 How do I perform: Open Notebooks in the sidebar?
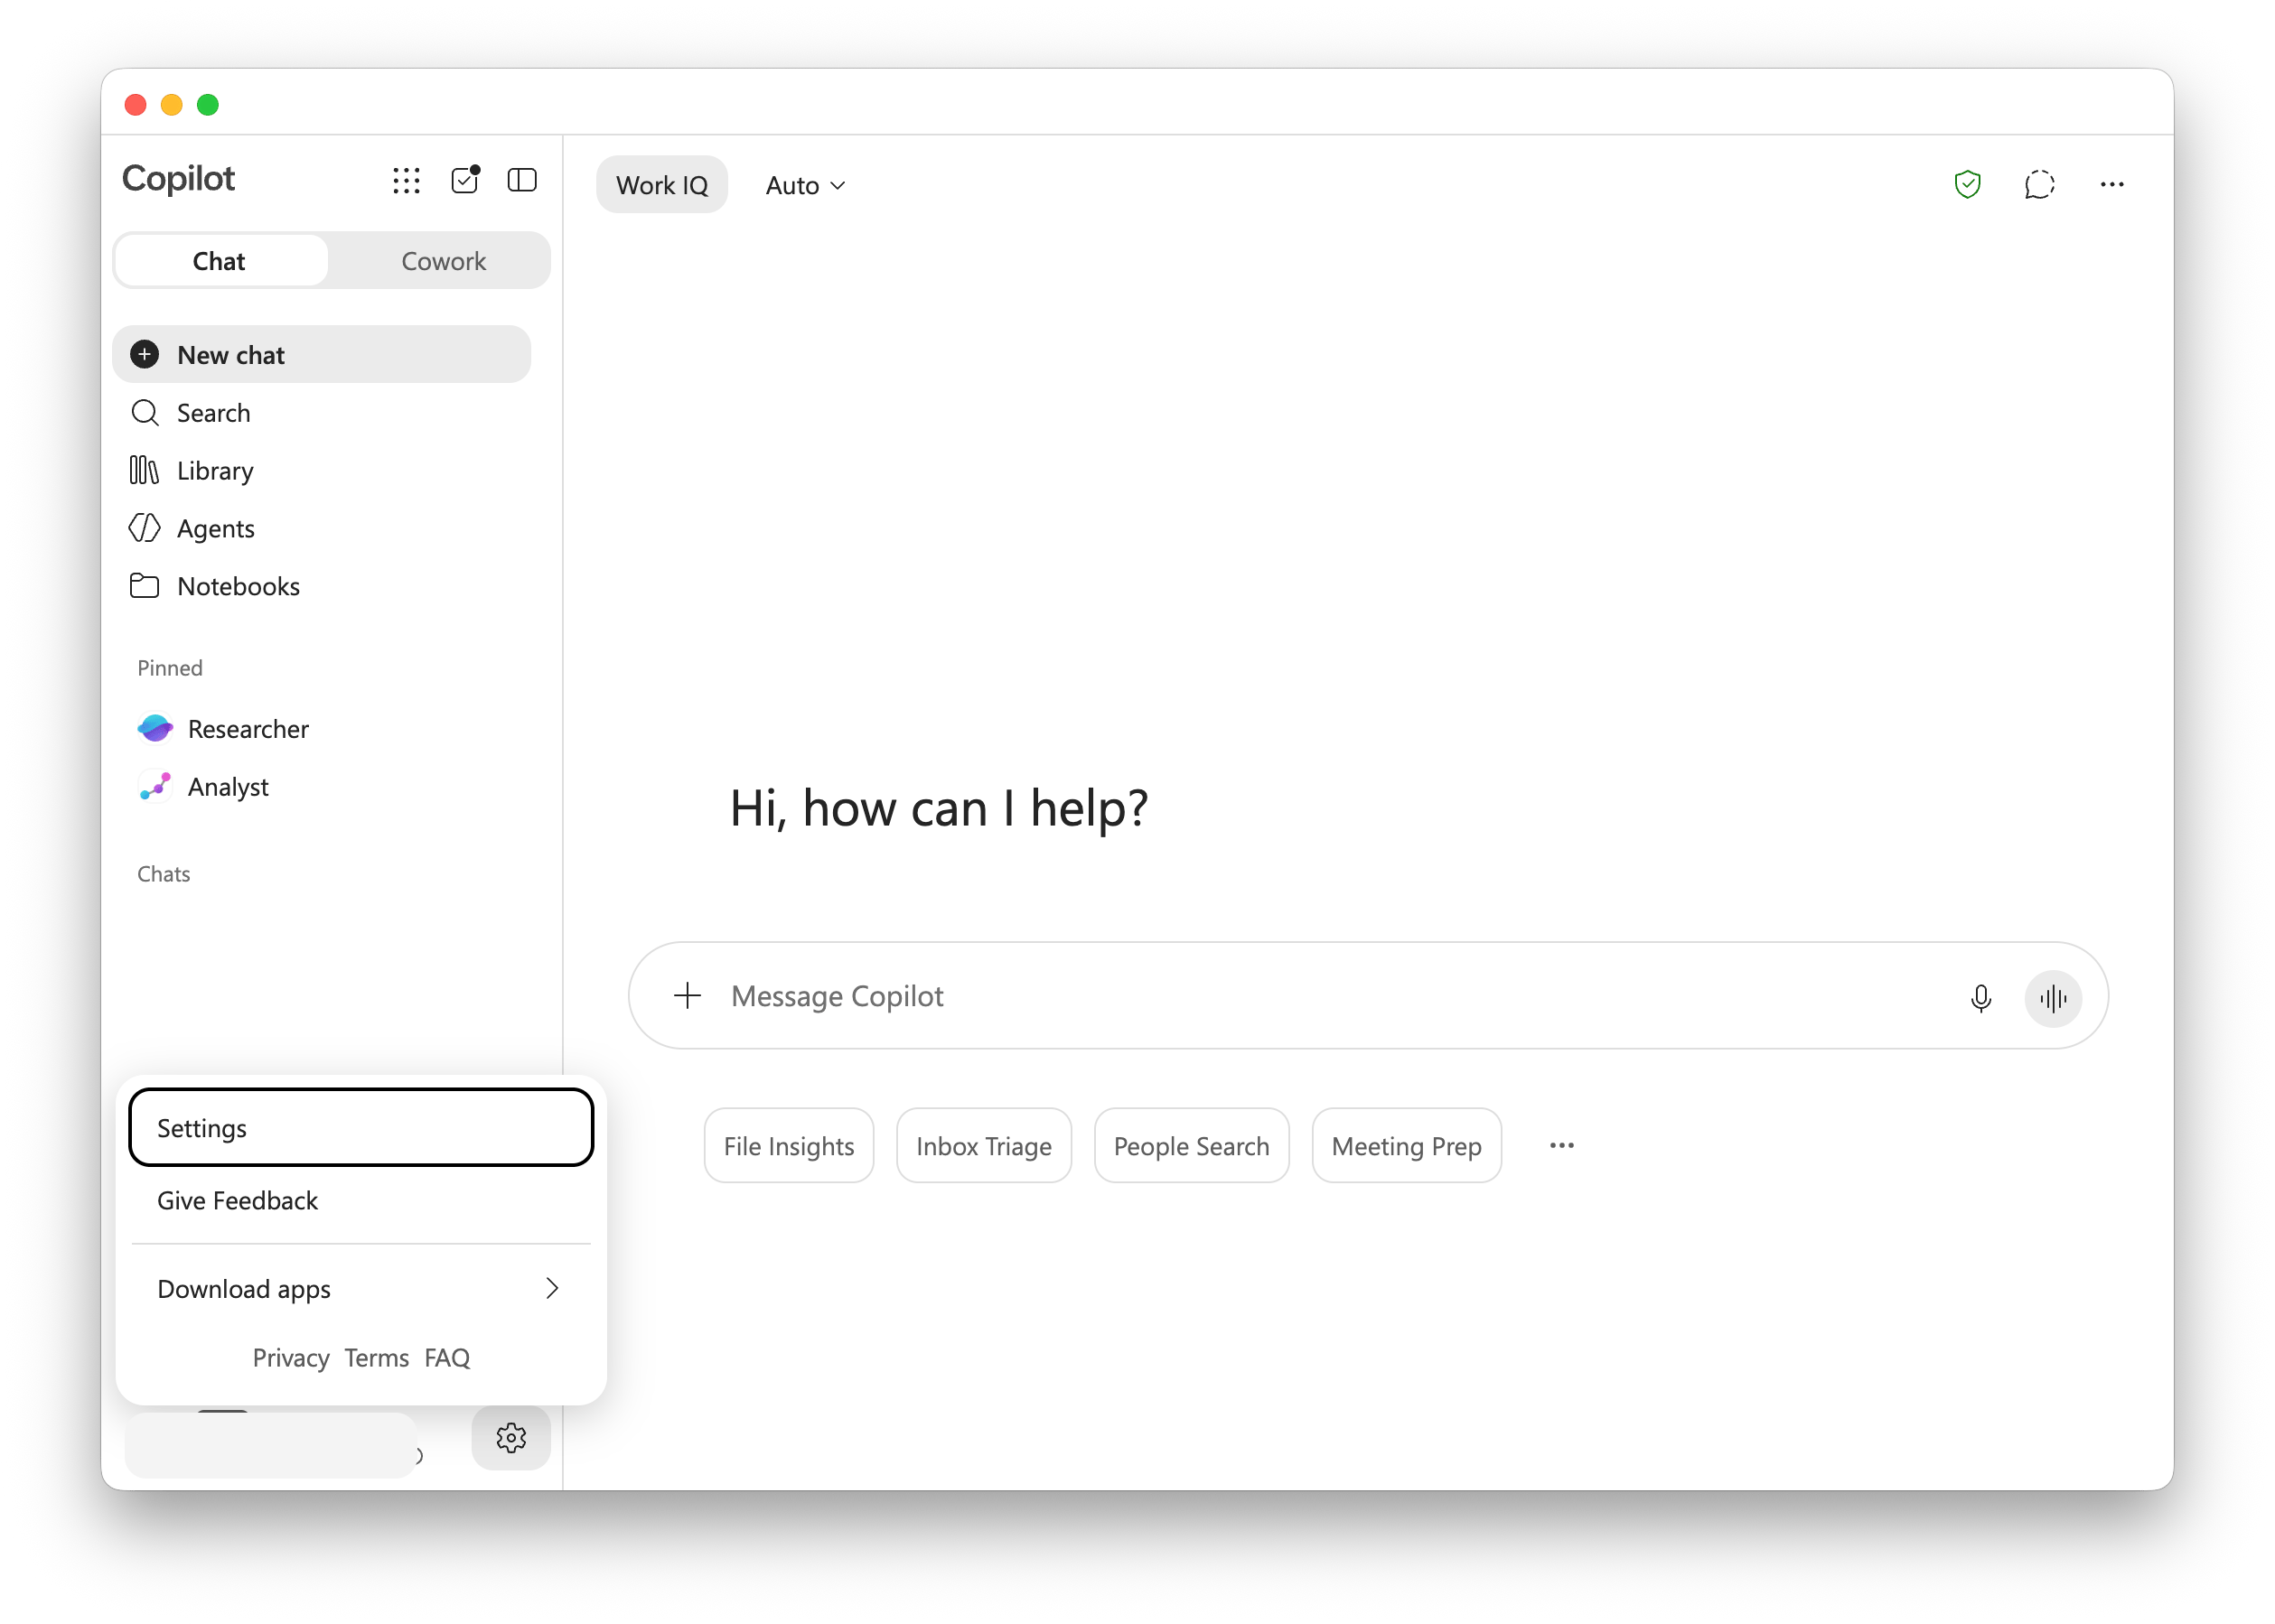(321, 586)
